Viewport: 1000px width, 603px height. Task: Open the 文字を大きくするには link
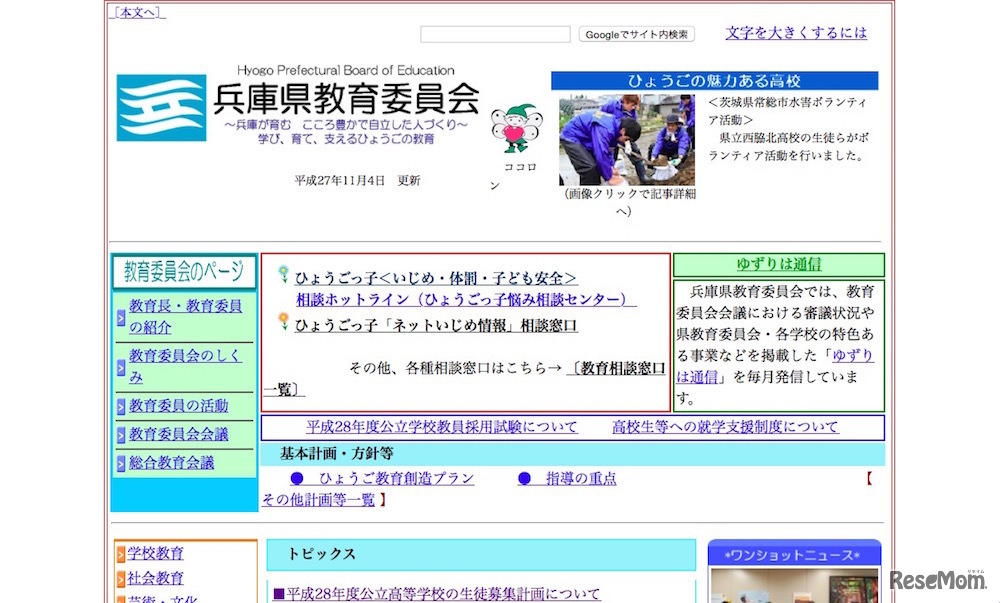795,33
